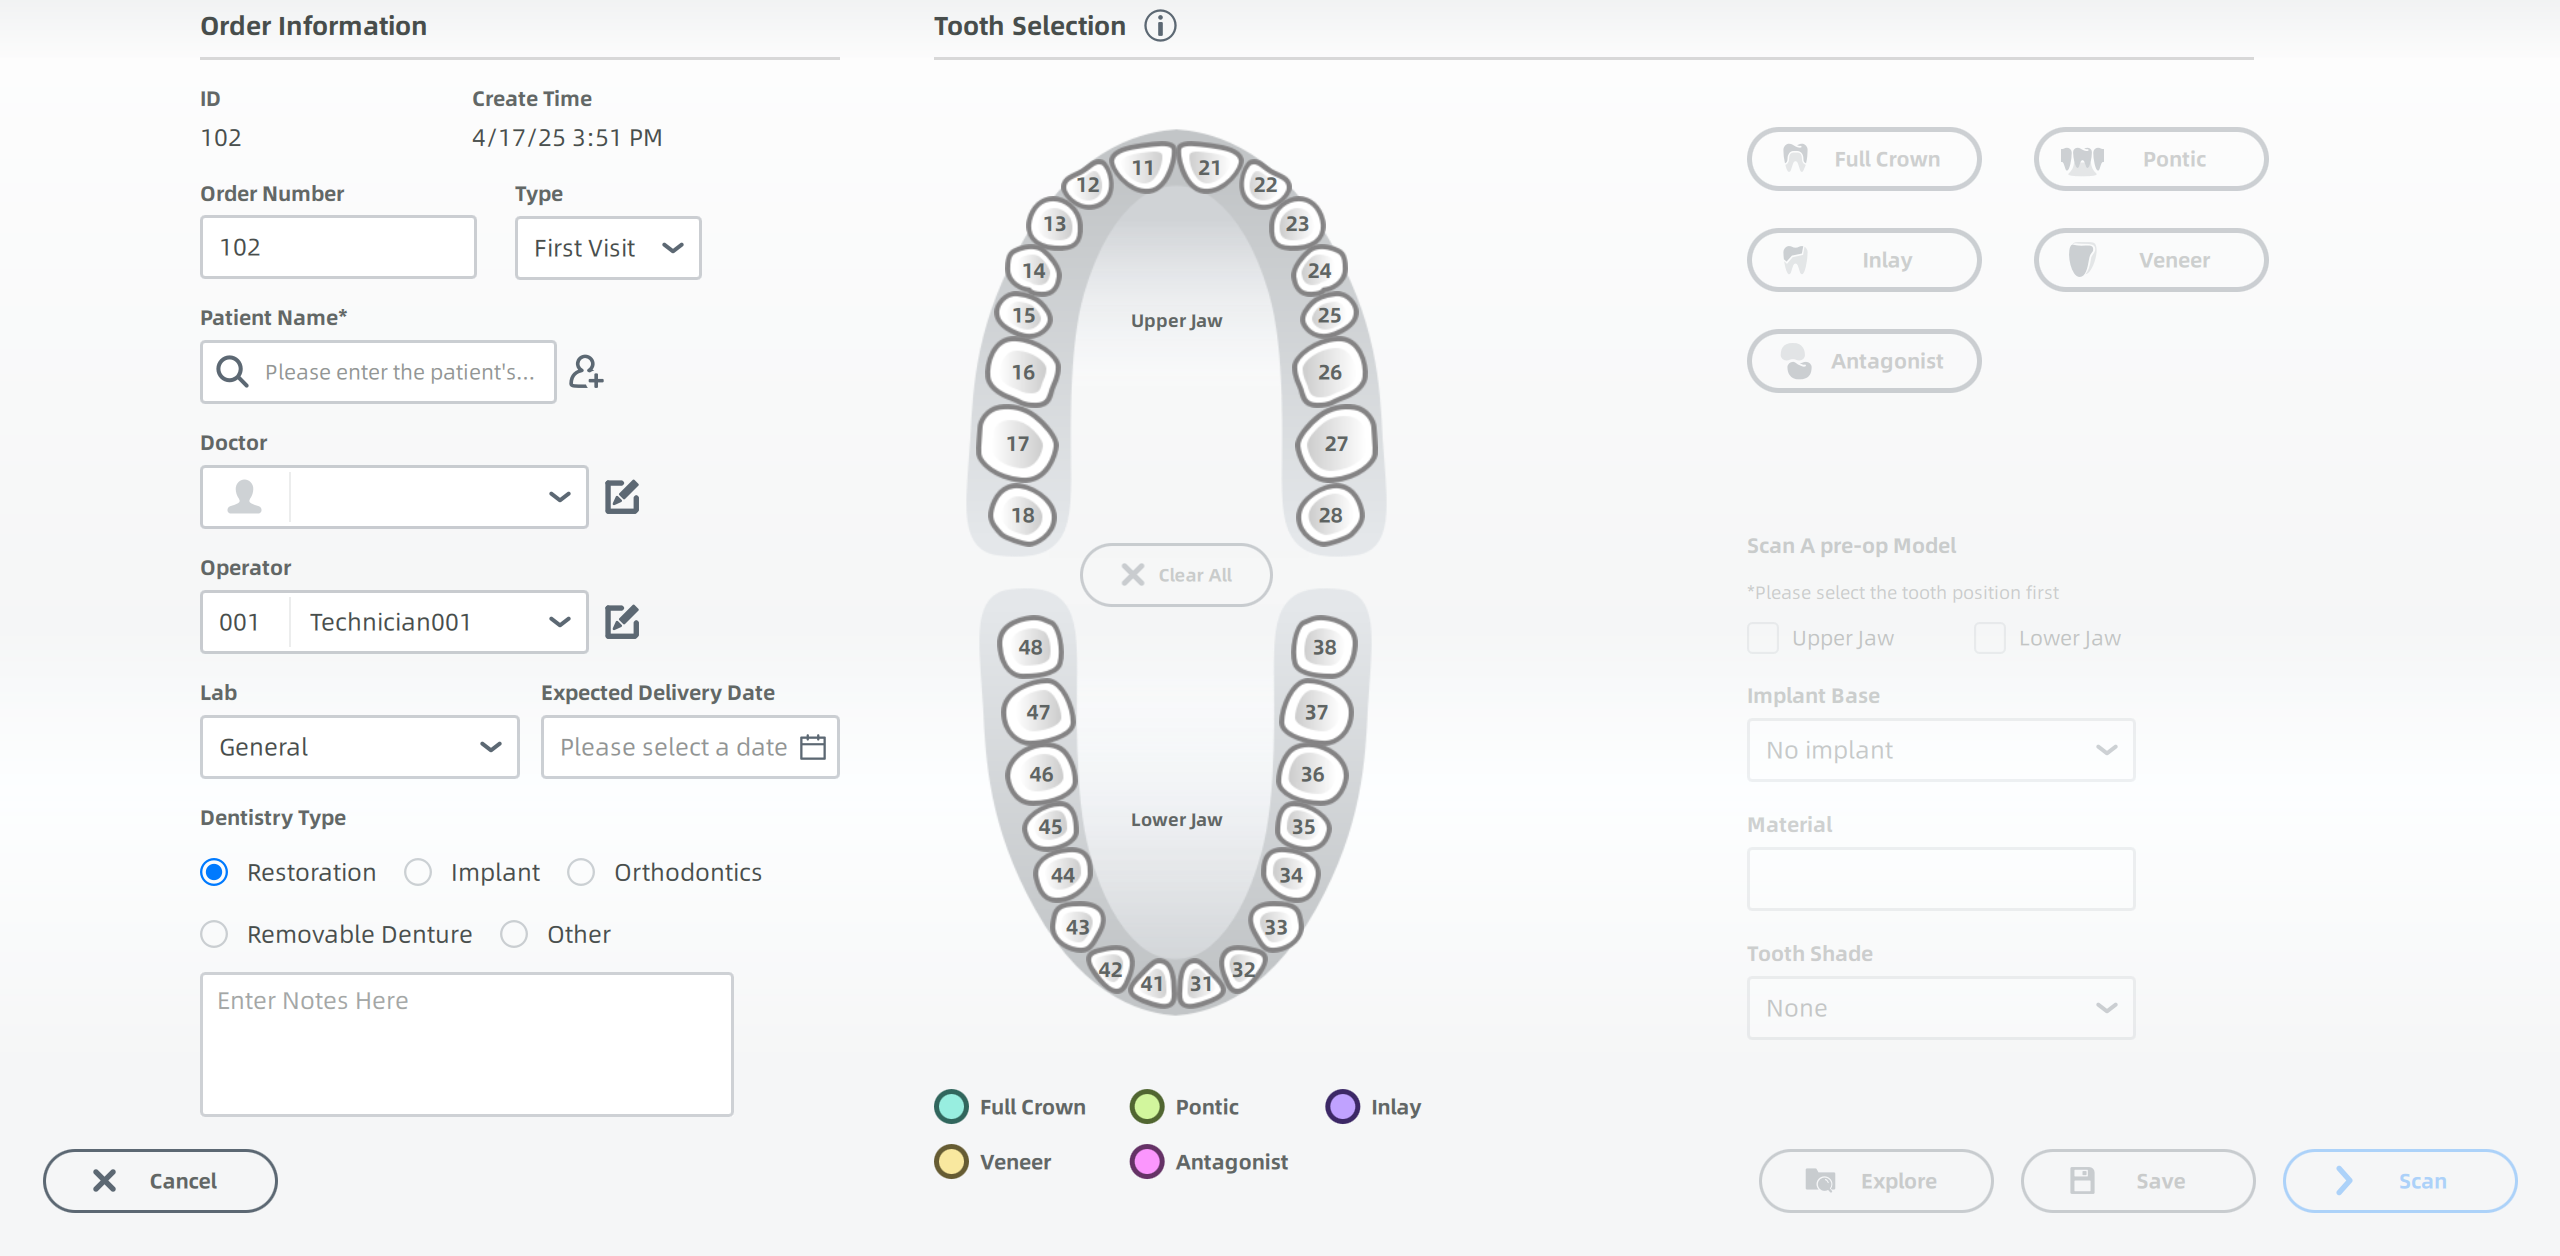This screenshot has width=2560, height=1256.
Task: Click the calendar icon for delivery date
Action: click(813, 747)
